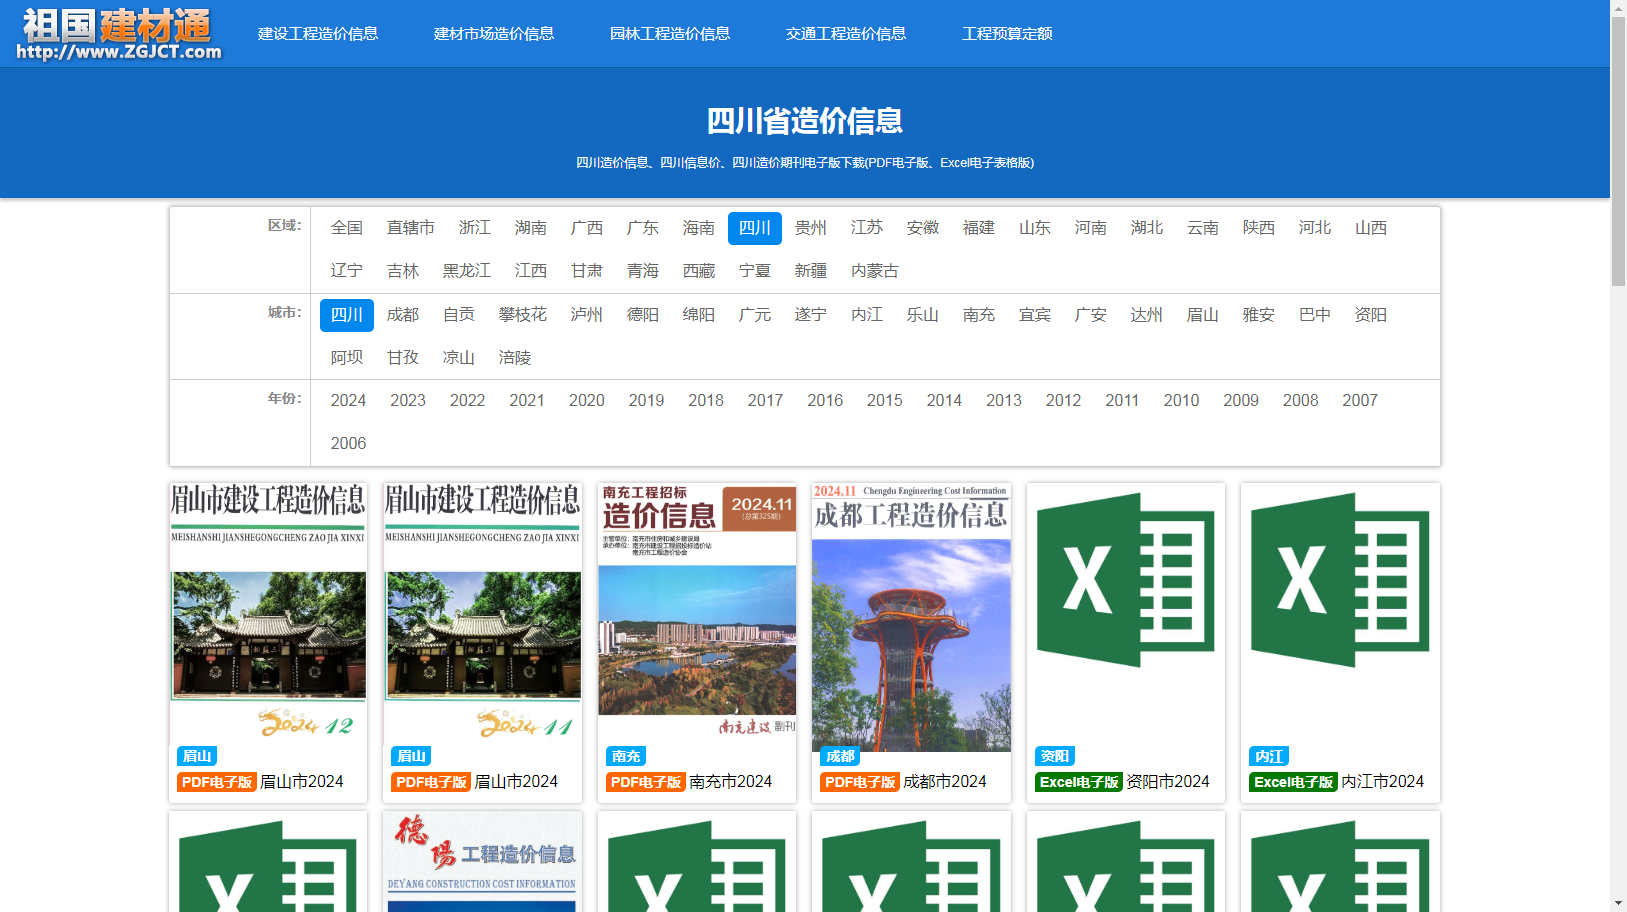
Task: Click the 内江 tag badge
Action: (x=1269, y=756)
